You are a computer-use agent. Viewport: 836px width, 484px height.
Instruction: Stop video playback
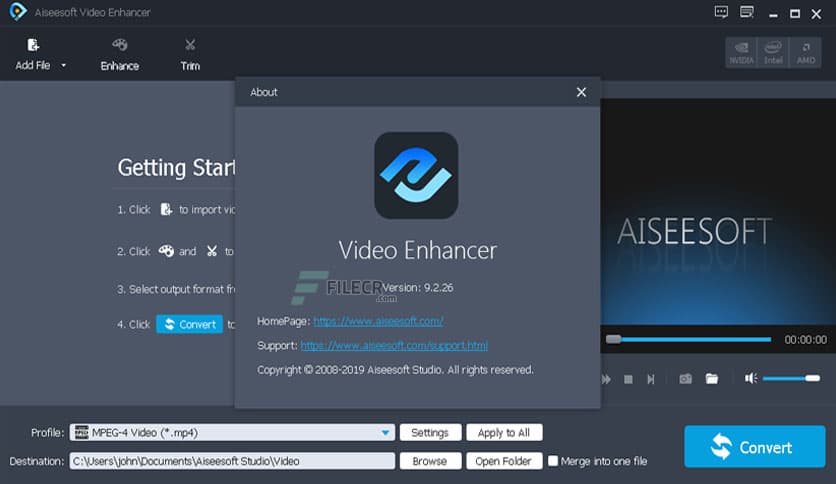pos(628,379)
